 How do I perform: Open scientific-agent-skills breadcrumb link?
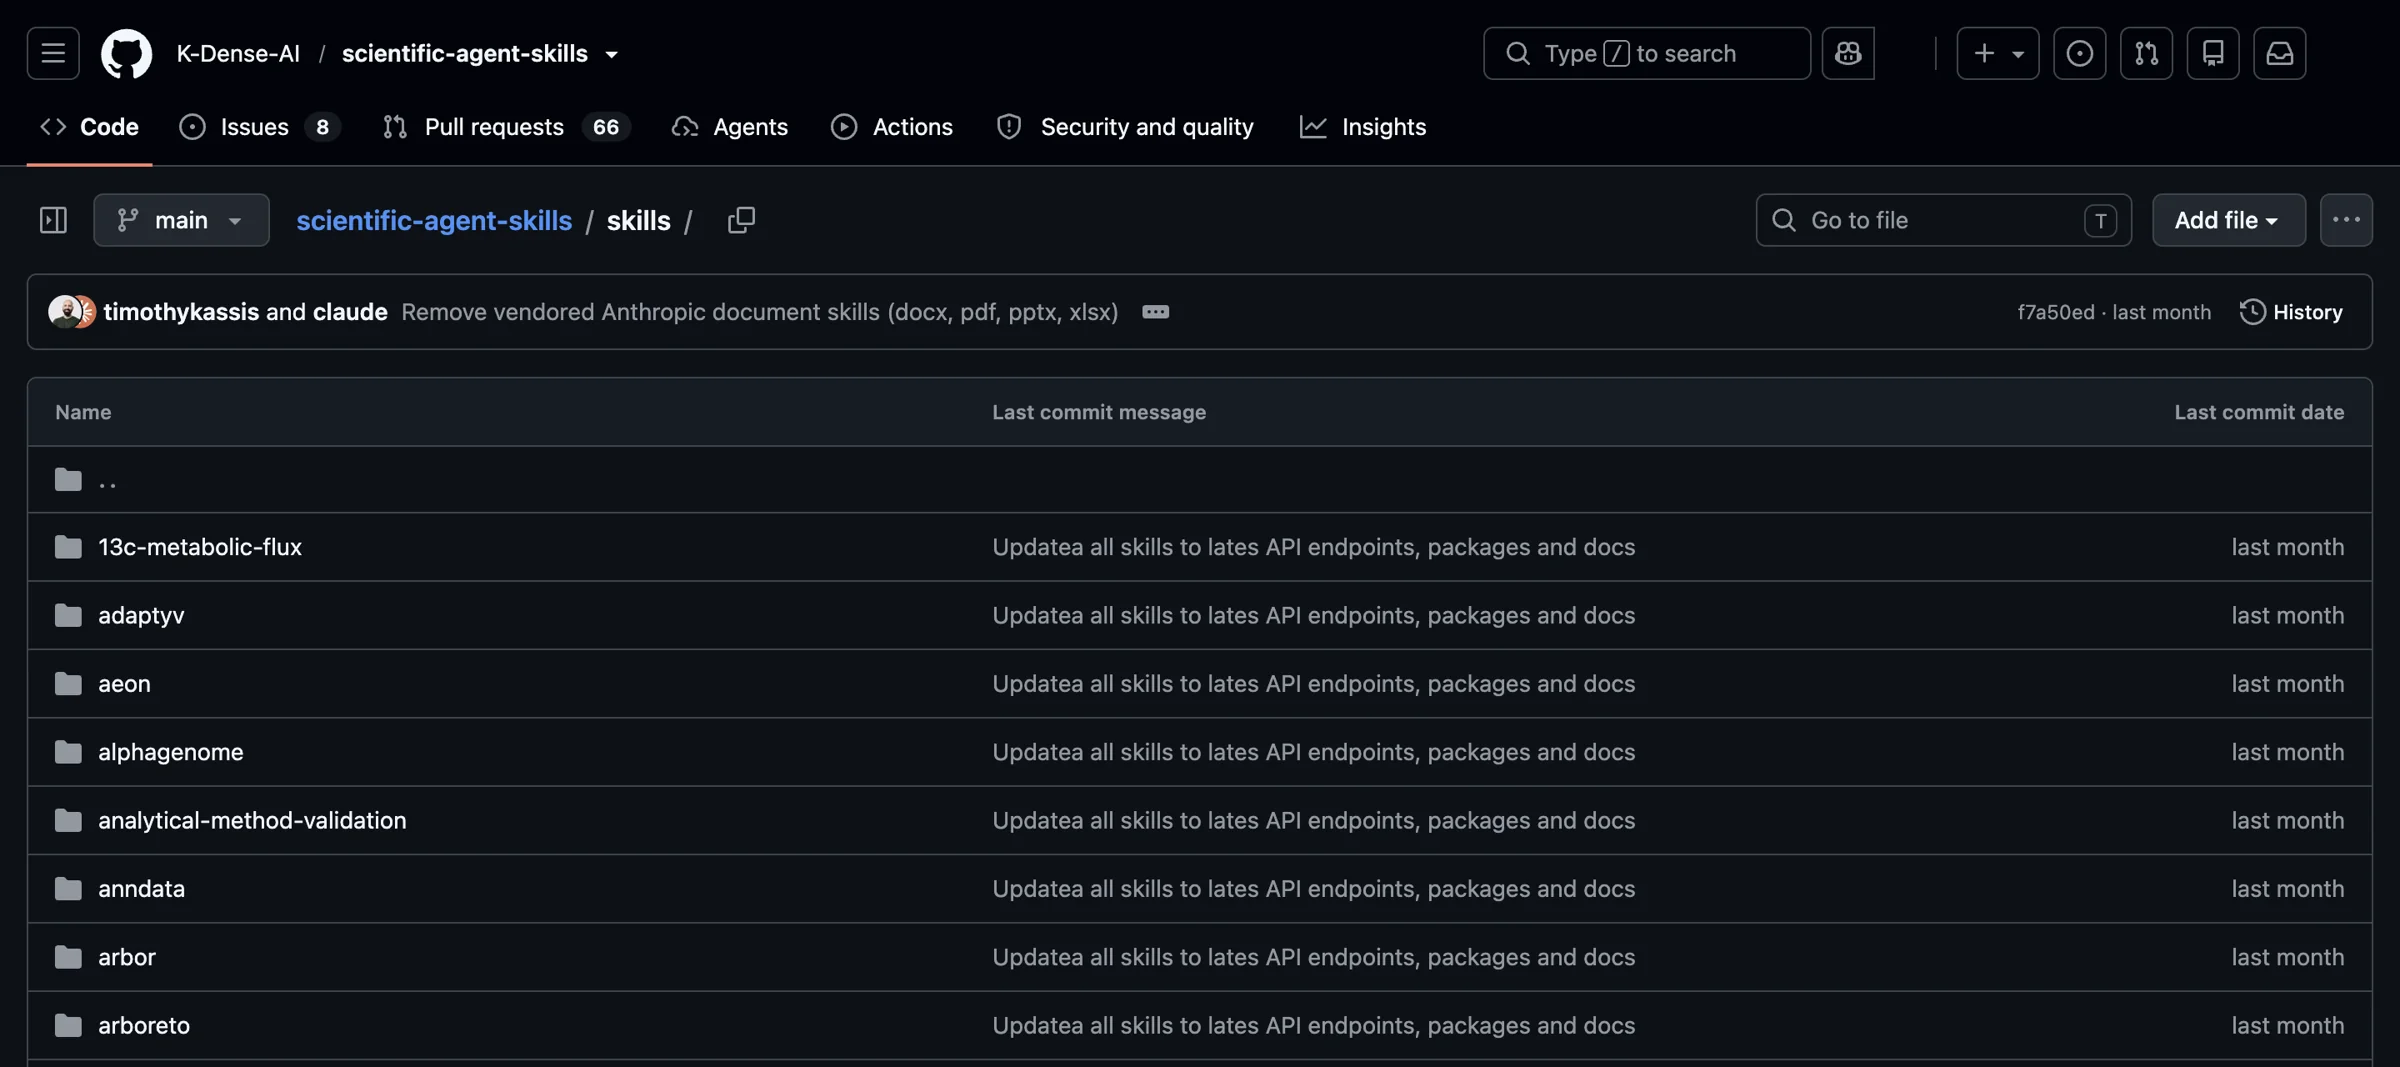tap(434, 220)
